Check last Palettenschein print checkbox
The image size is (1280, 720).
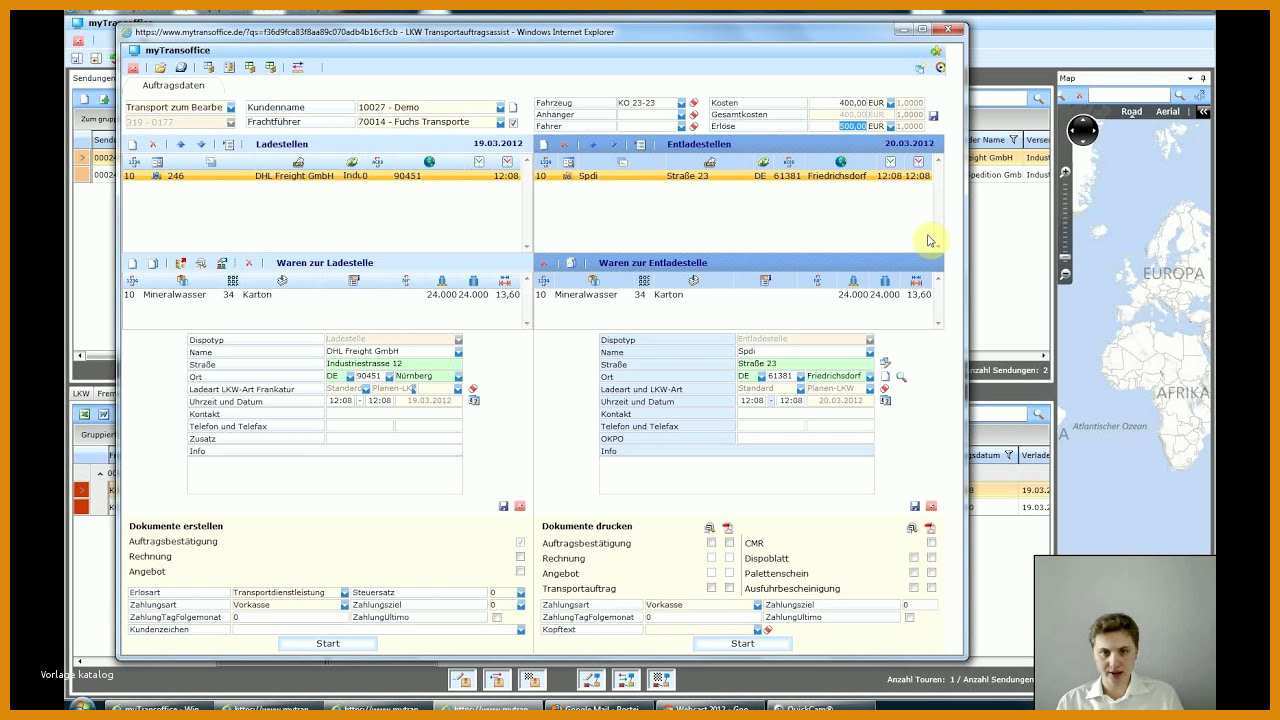[931, 573]
